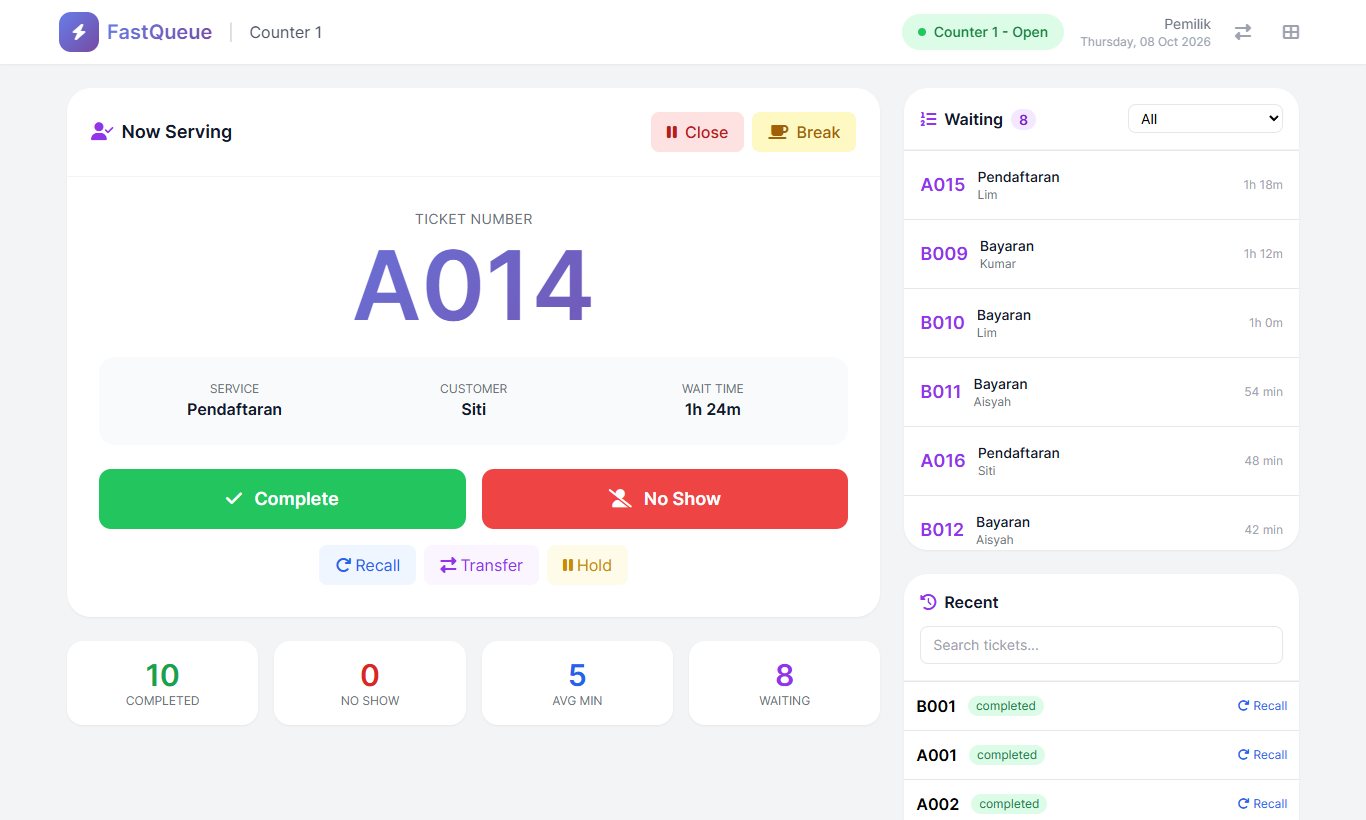Screen dimensions: 1366x820
Task: Click the FastQueue brand name
Action: coord(160,32)
